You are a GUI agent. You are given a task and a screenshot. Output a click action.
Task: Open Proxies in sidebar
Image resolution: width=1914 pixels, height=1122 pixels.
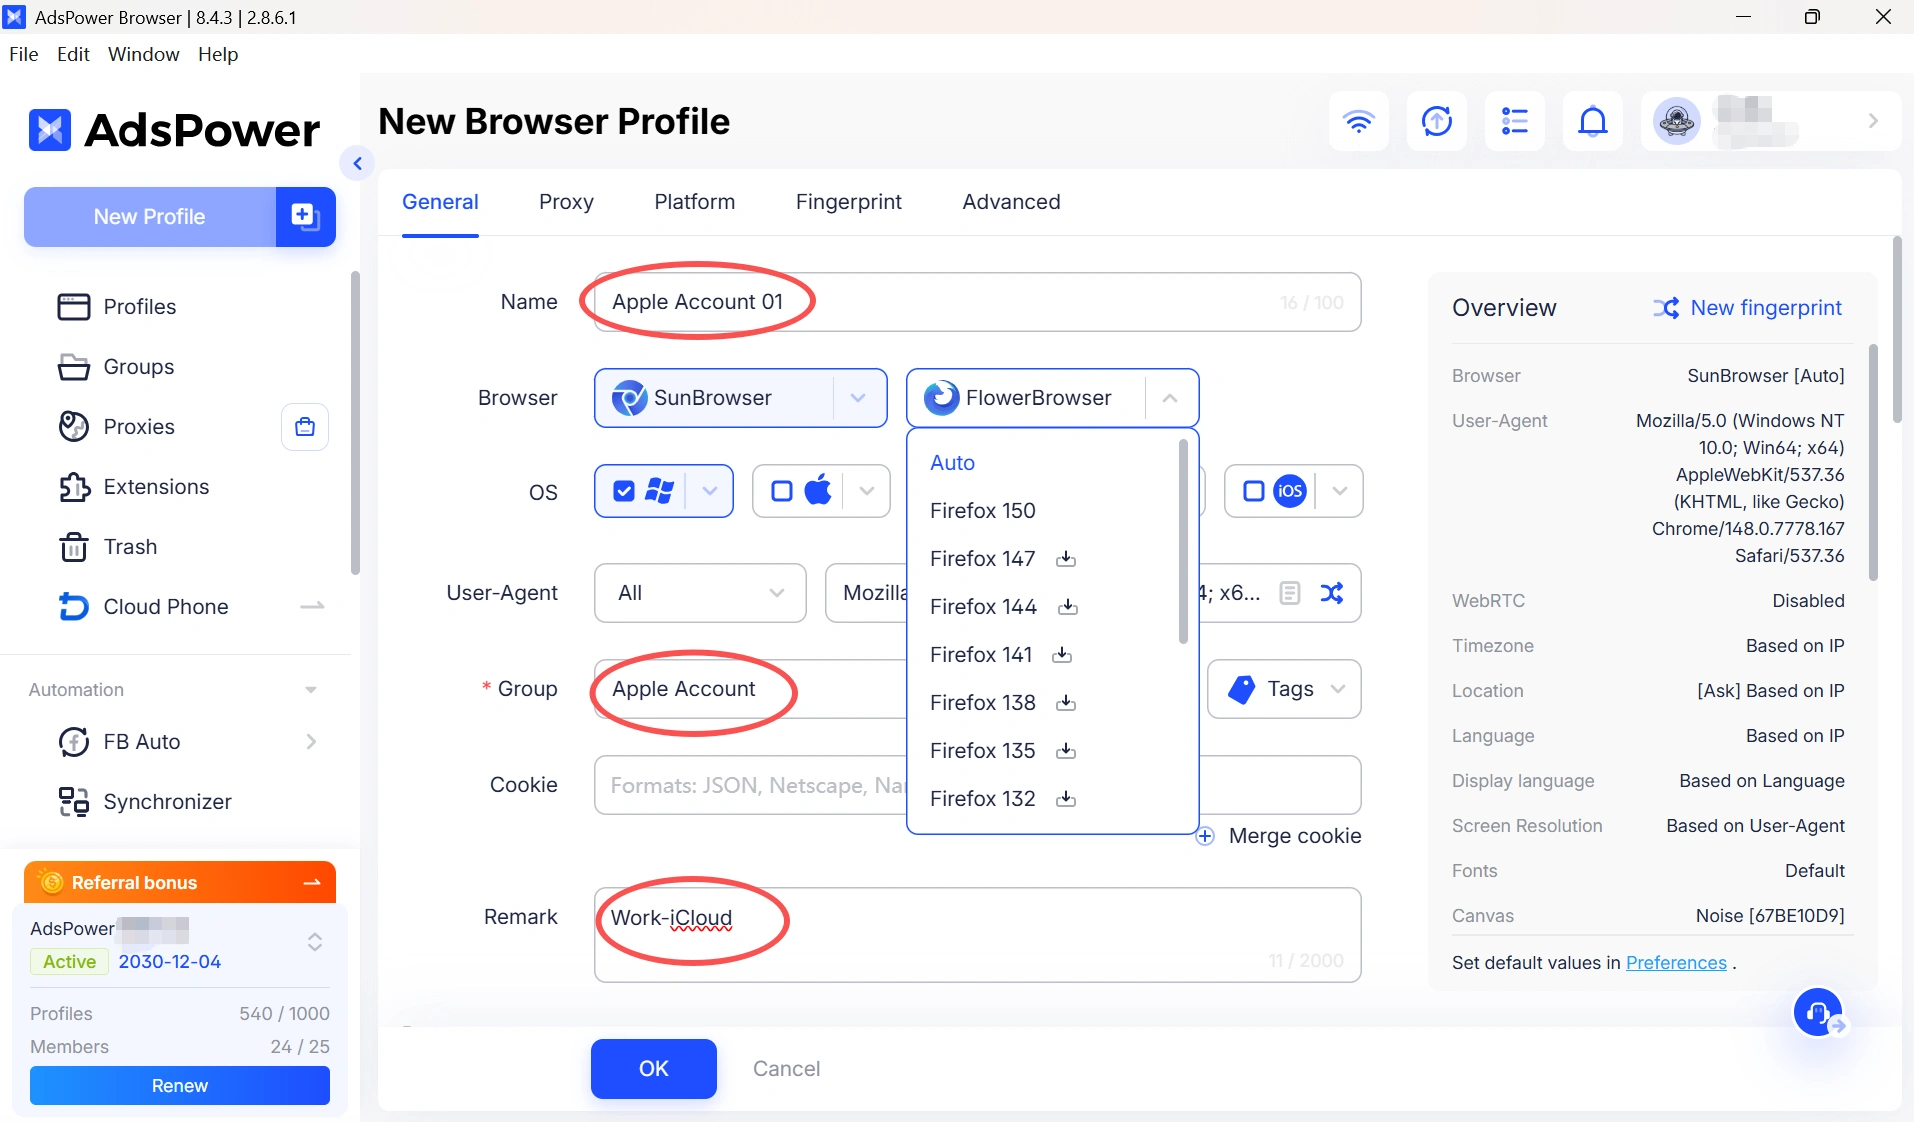point(139,427)
